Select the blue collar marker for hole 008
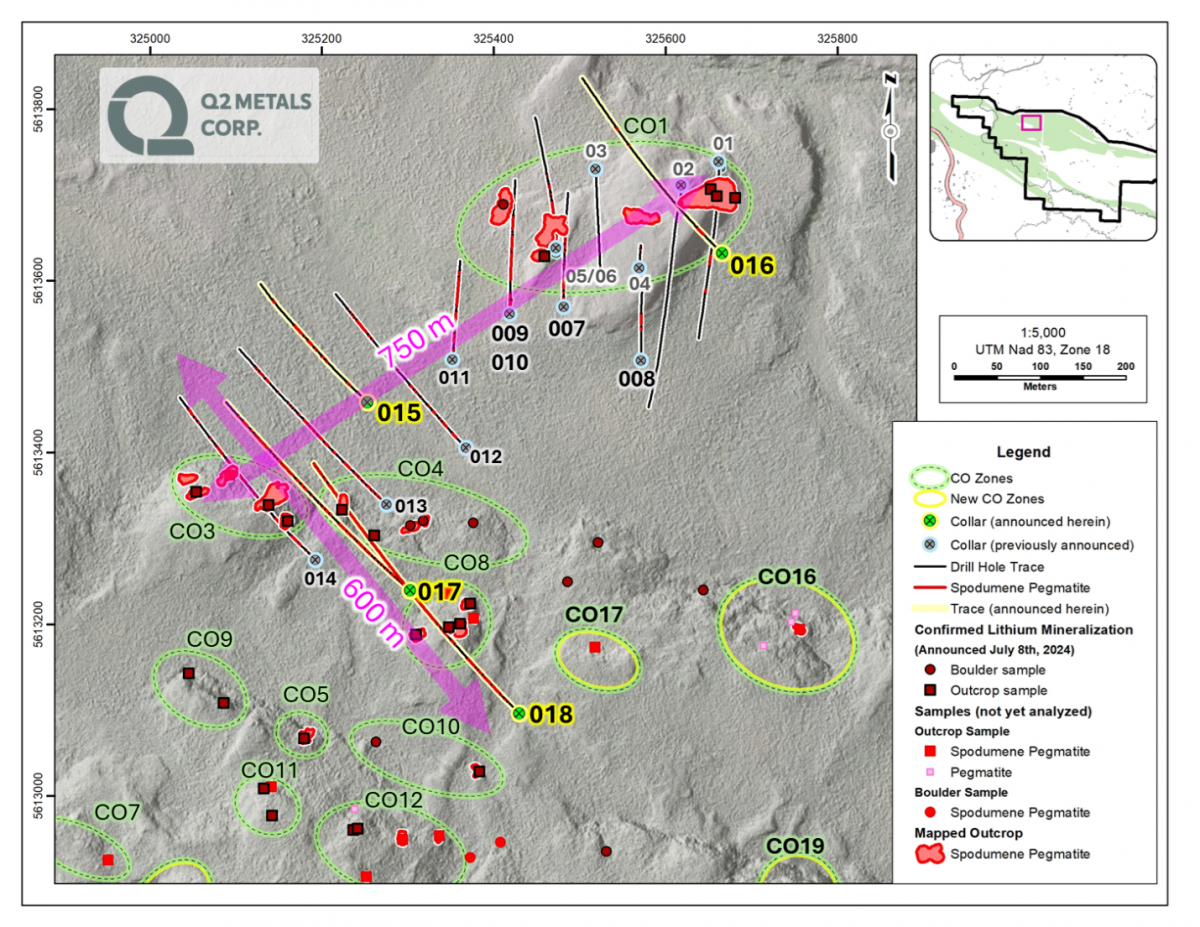The height and width of the screenshot is (927, 1200). point(641,360)
